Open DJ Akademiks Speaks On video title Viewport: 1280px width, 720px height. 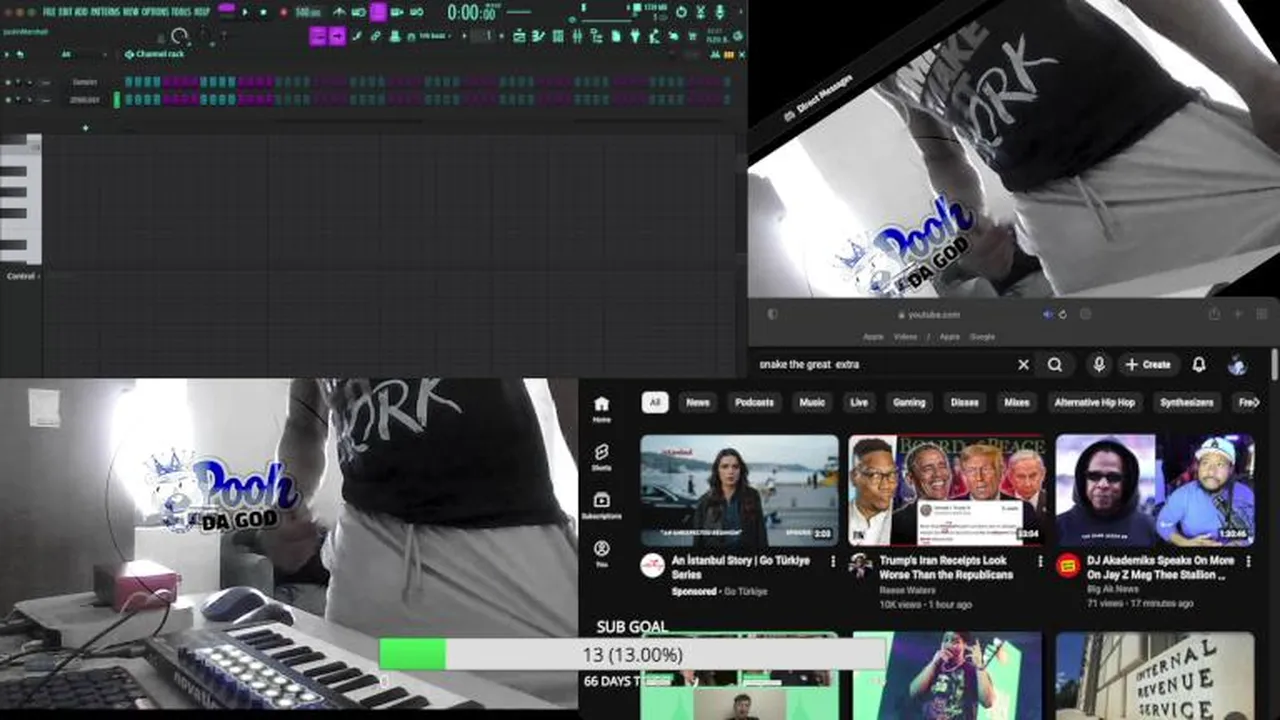coord(1159,568)
